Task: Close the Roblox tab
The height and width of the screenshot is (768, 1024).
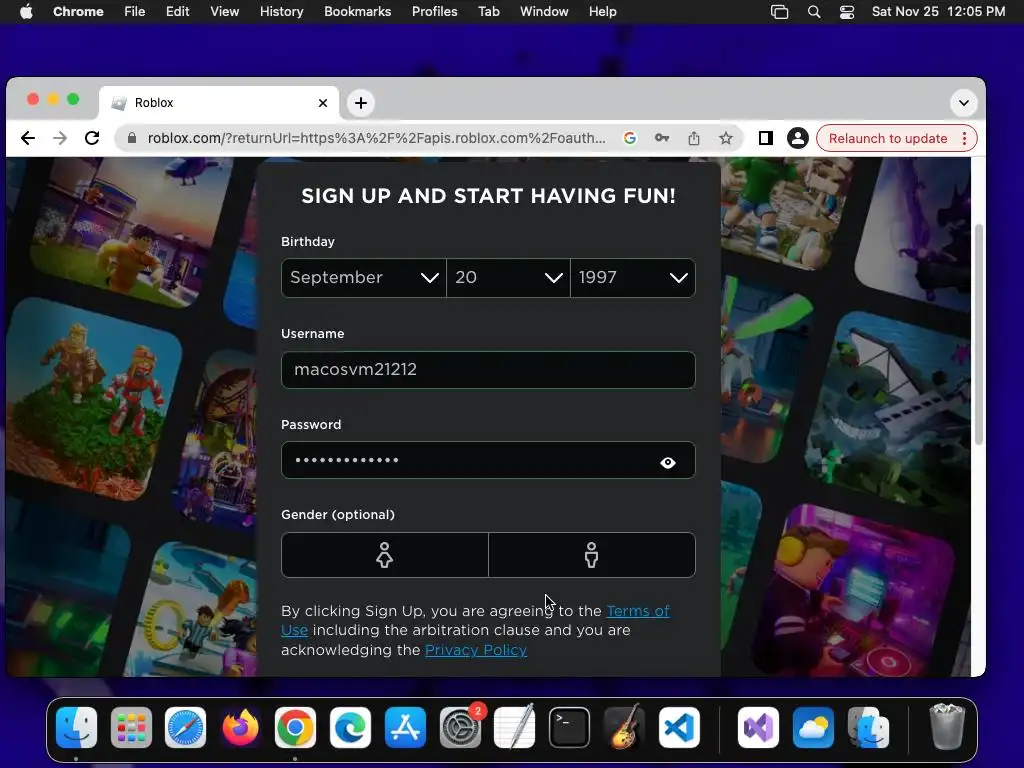Action: click(x=323, y=103)
